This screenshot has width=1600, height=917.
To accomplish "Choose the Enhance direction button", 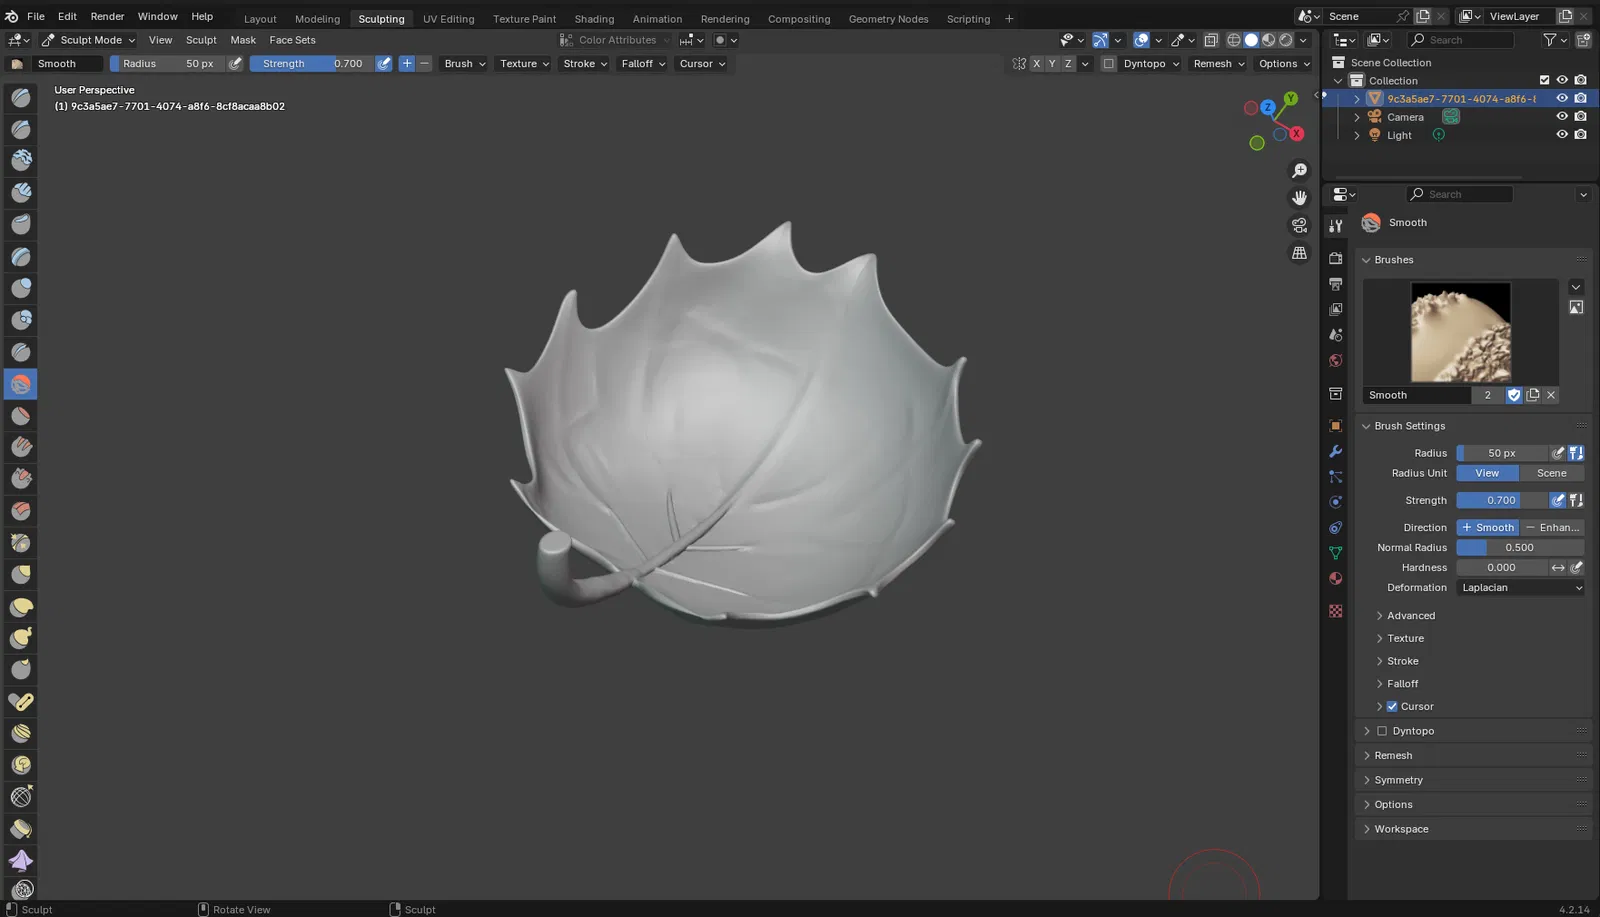I will (1552, 527).
